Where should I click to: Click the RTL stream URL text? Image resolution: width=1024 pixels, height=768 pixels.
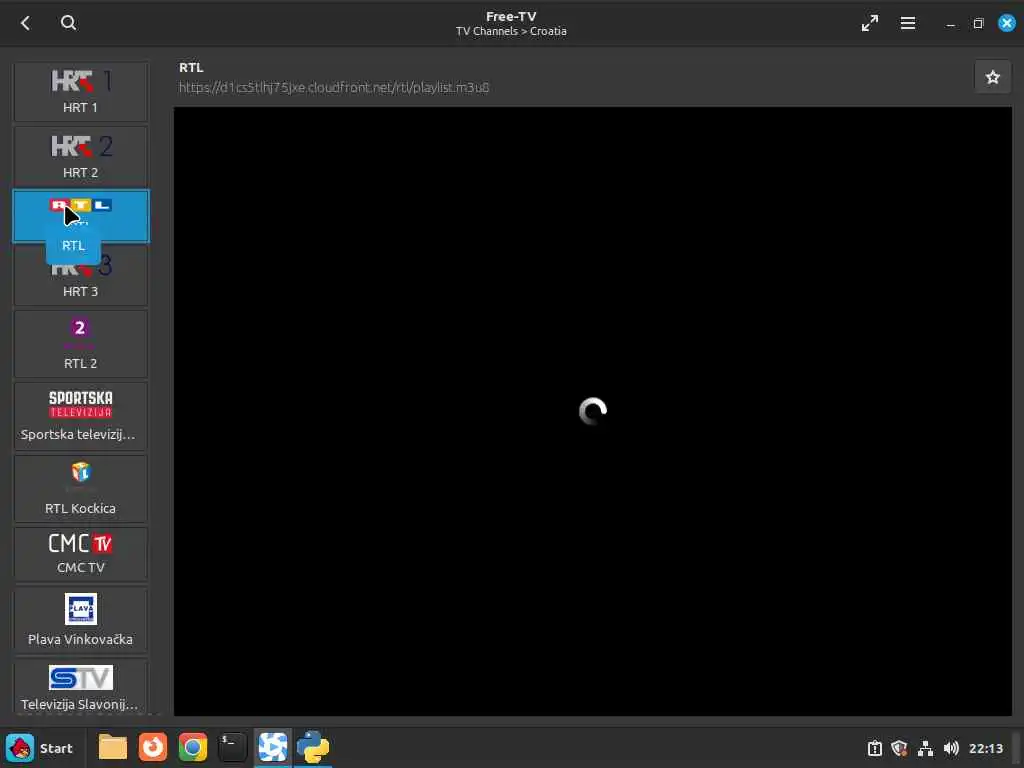[x=334, y=88]
